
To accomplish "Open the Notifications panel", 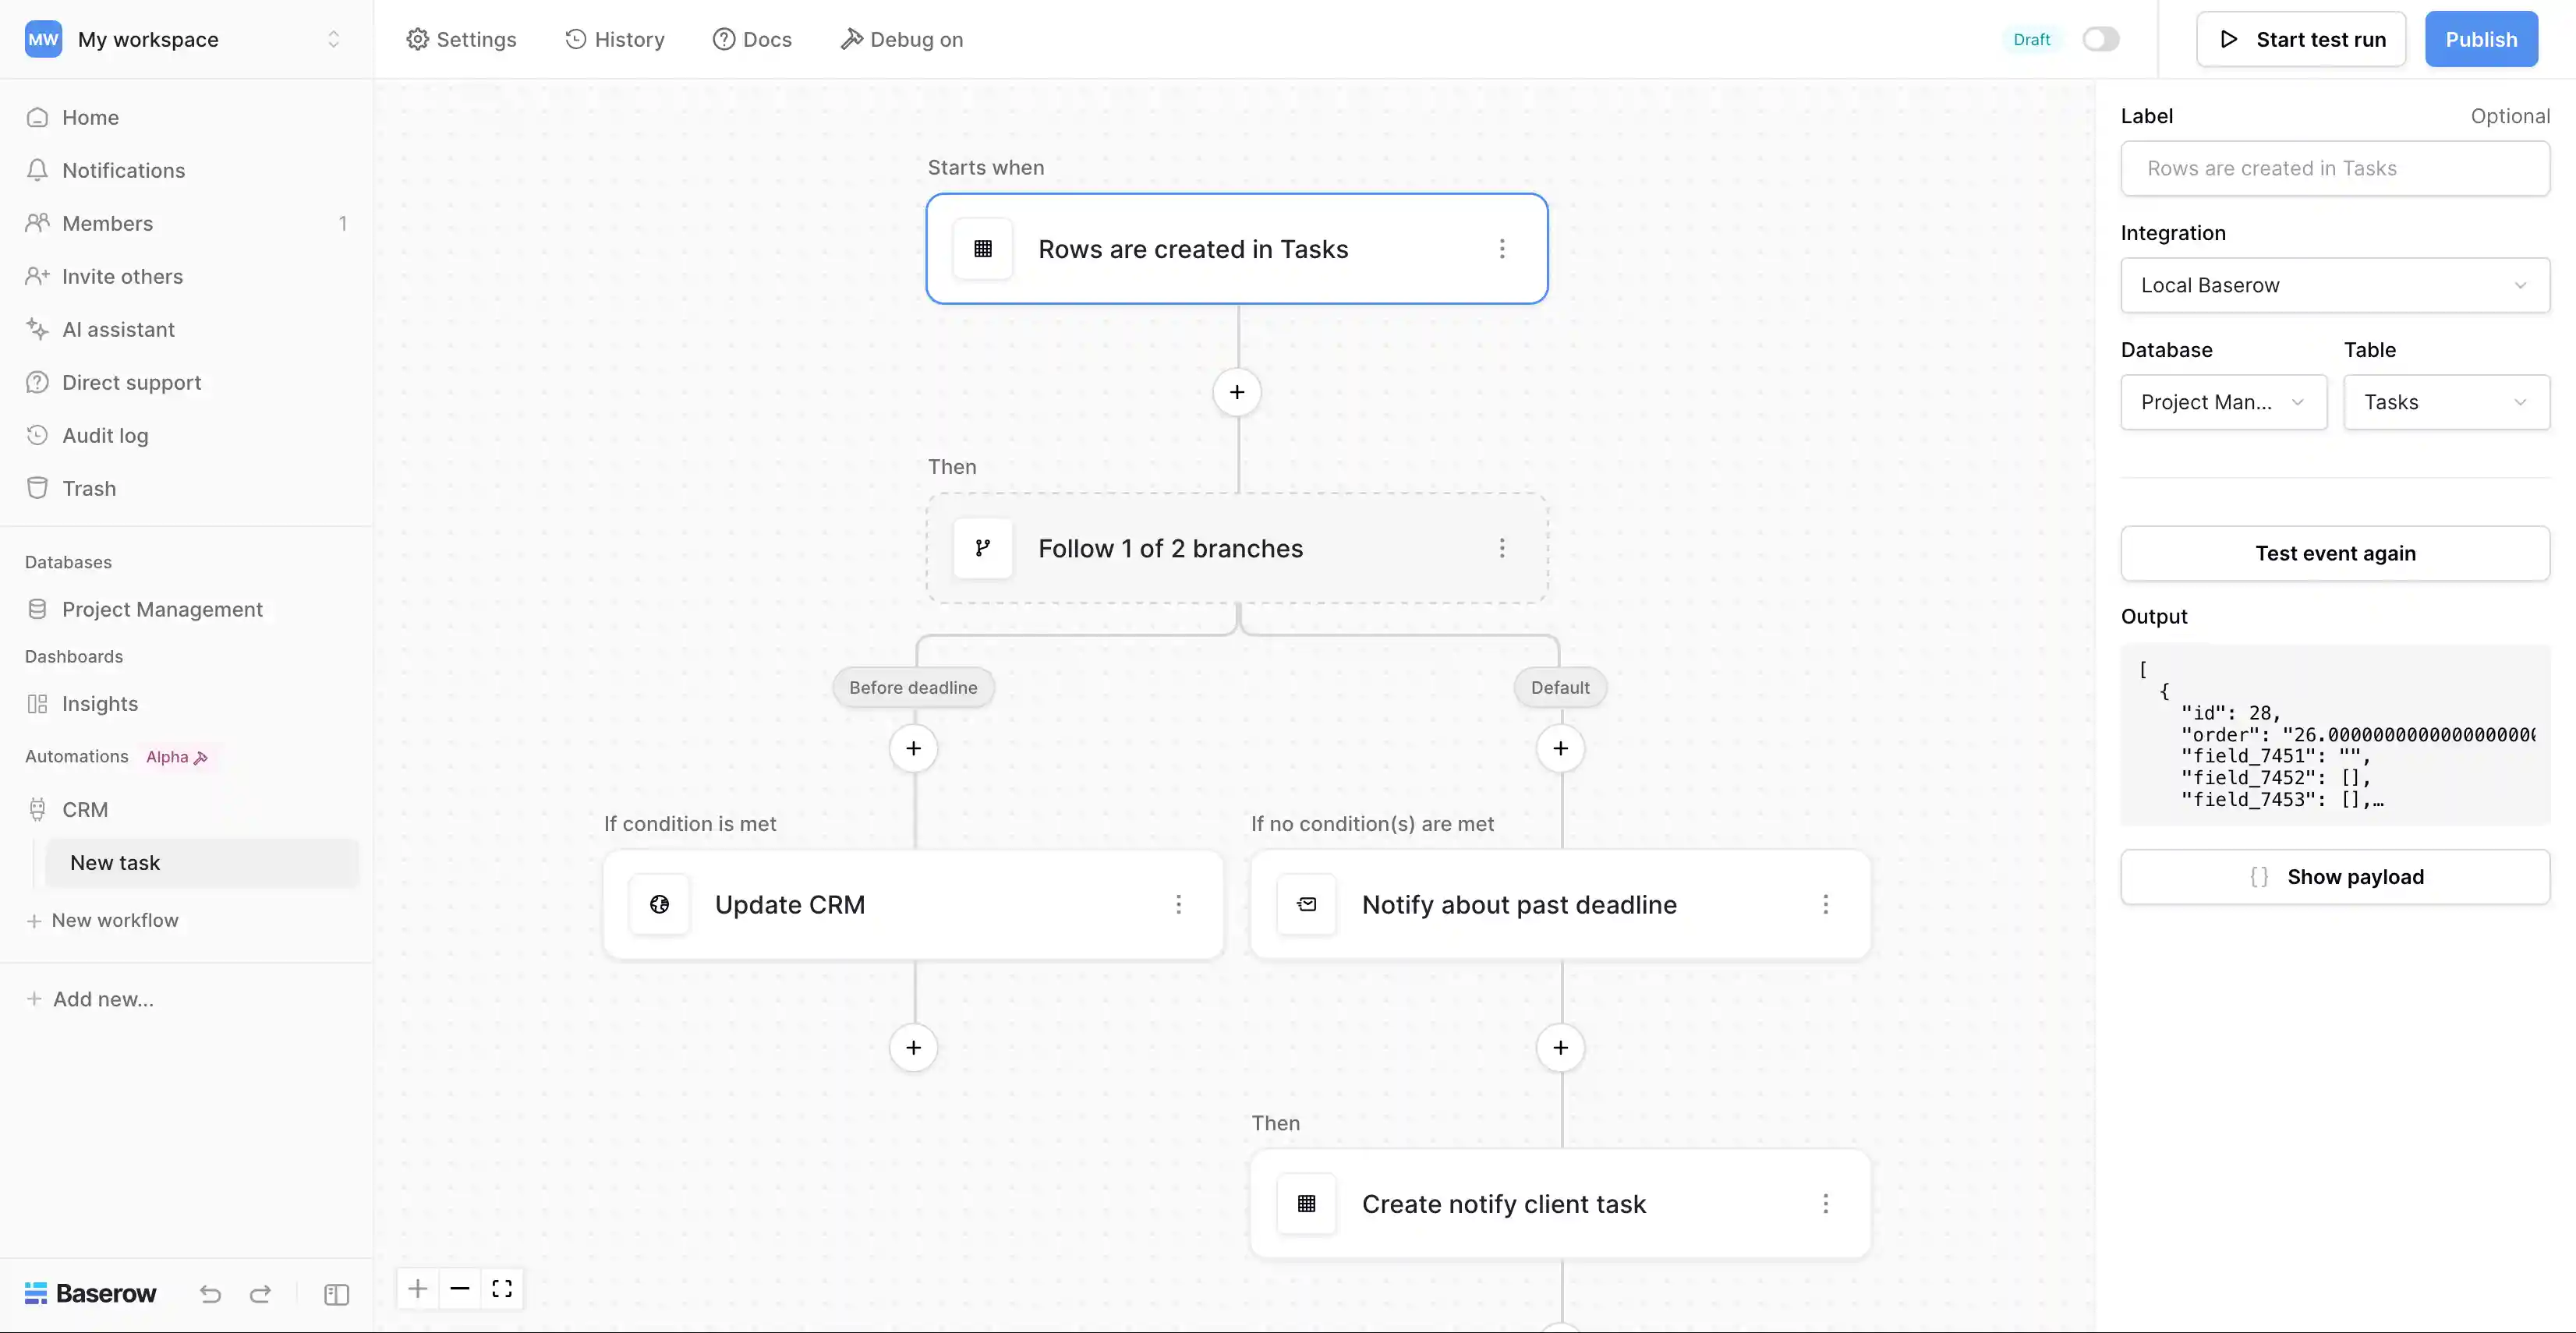I will 122,170.
